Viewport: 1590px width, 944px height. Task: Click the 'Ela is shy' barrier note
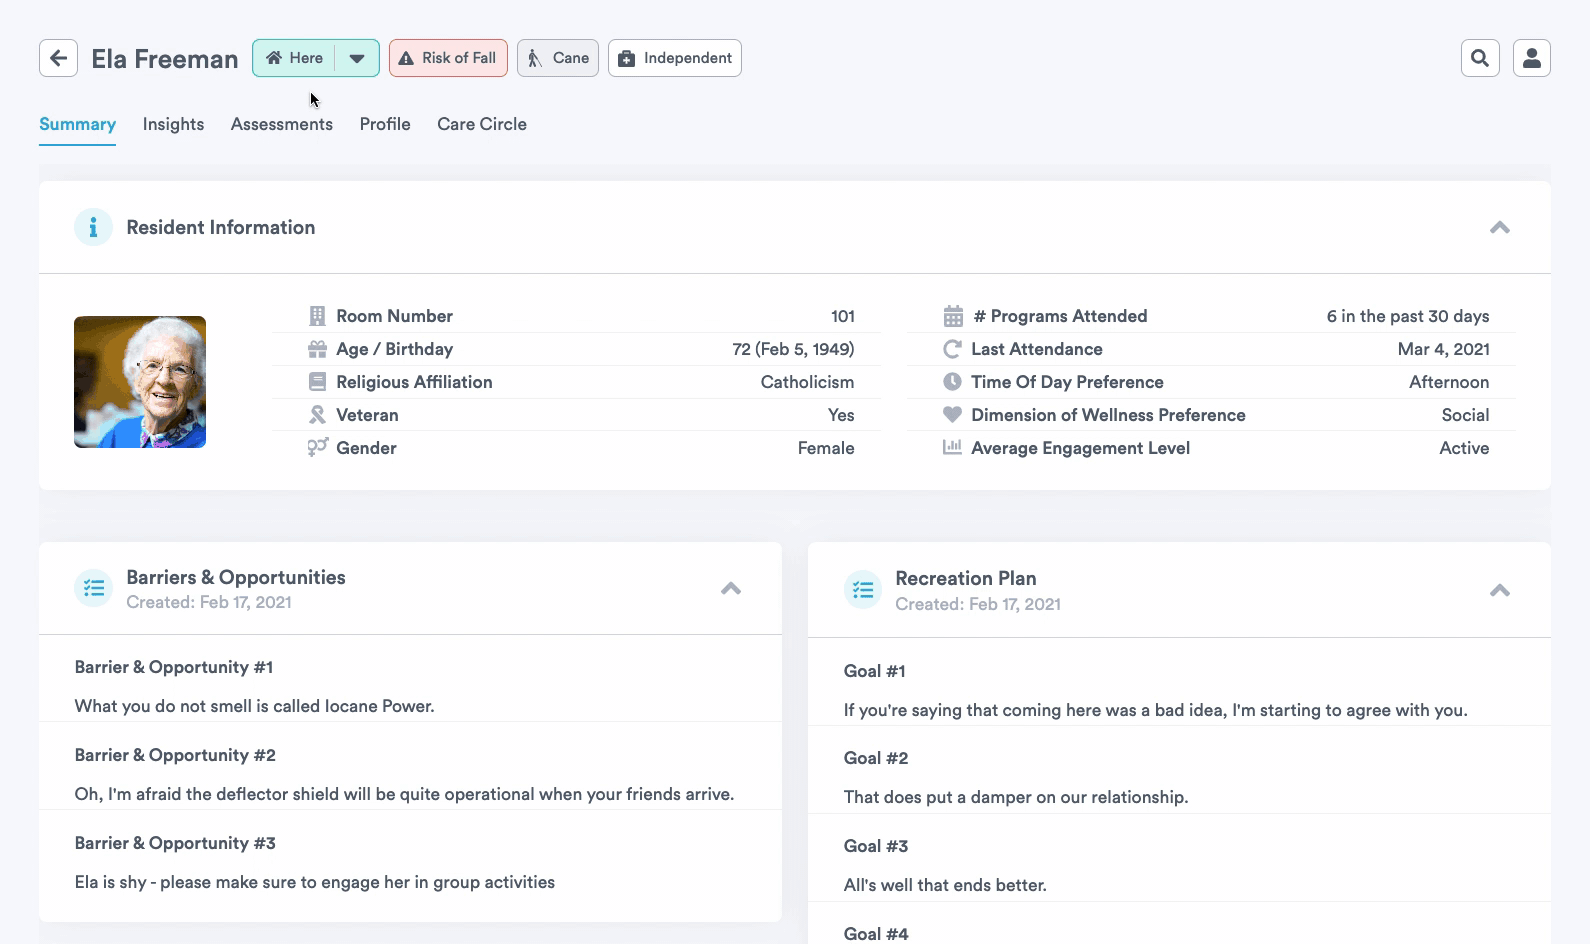coord(315,882)
